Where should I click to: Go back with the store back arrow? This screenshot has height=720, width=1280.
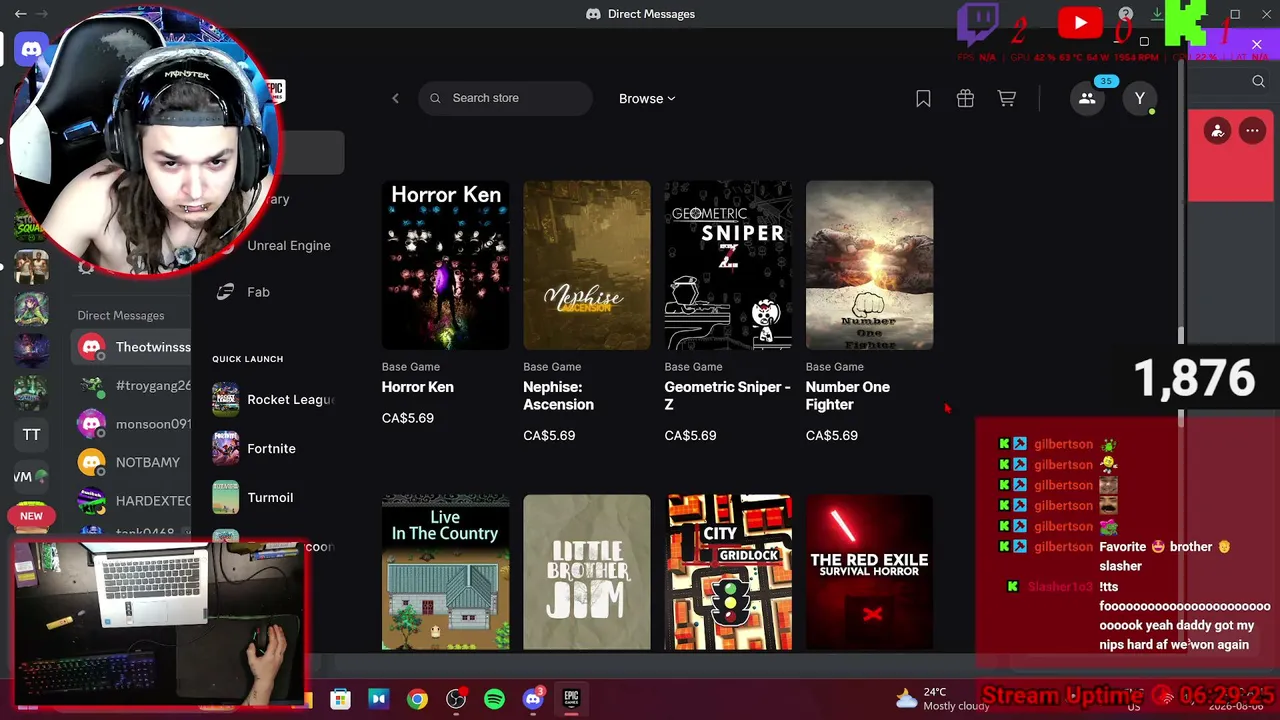[x=395, y=98]
